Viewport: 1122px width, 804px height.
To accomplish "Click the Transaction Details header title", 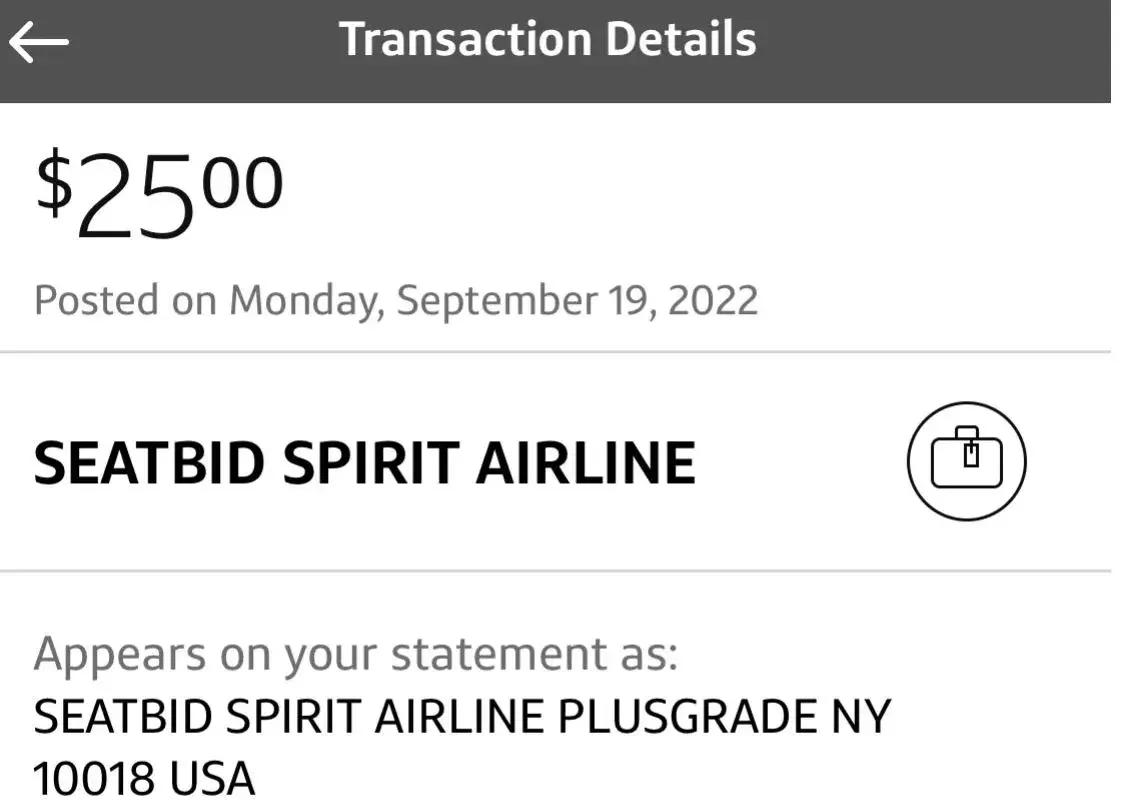I will click(x=547, y=40).
